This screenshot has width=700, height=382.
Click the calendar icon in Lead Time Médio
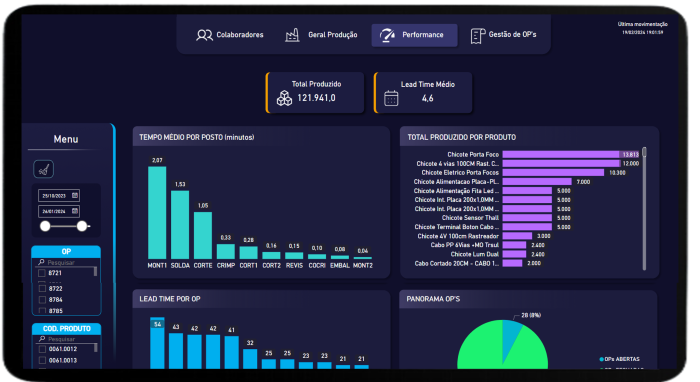click(x=391, y=98)
